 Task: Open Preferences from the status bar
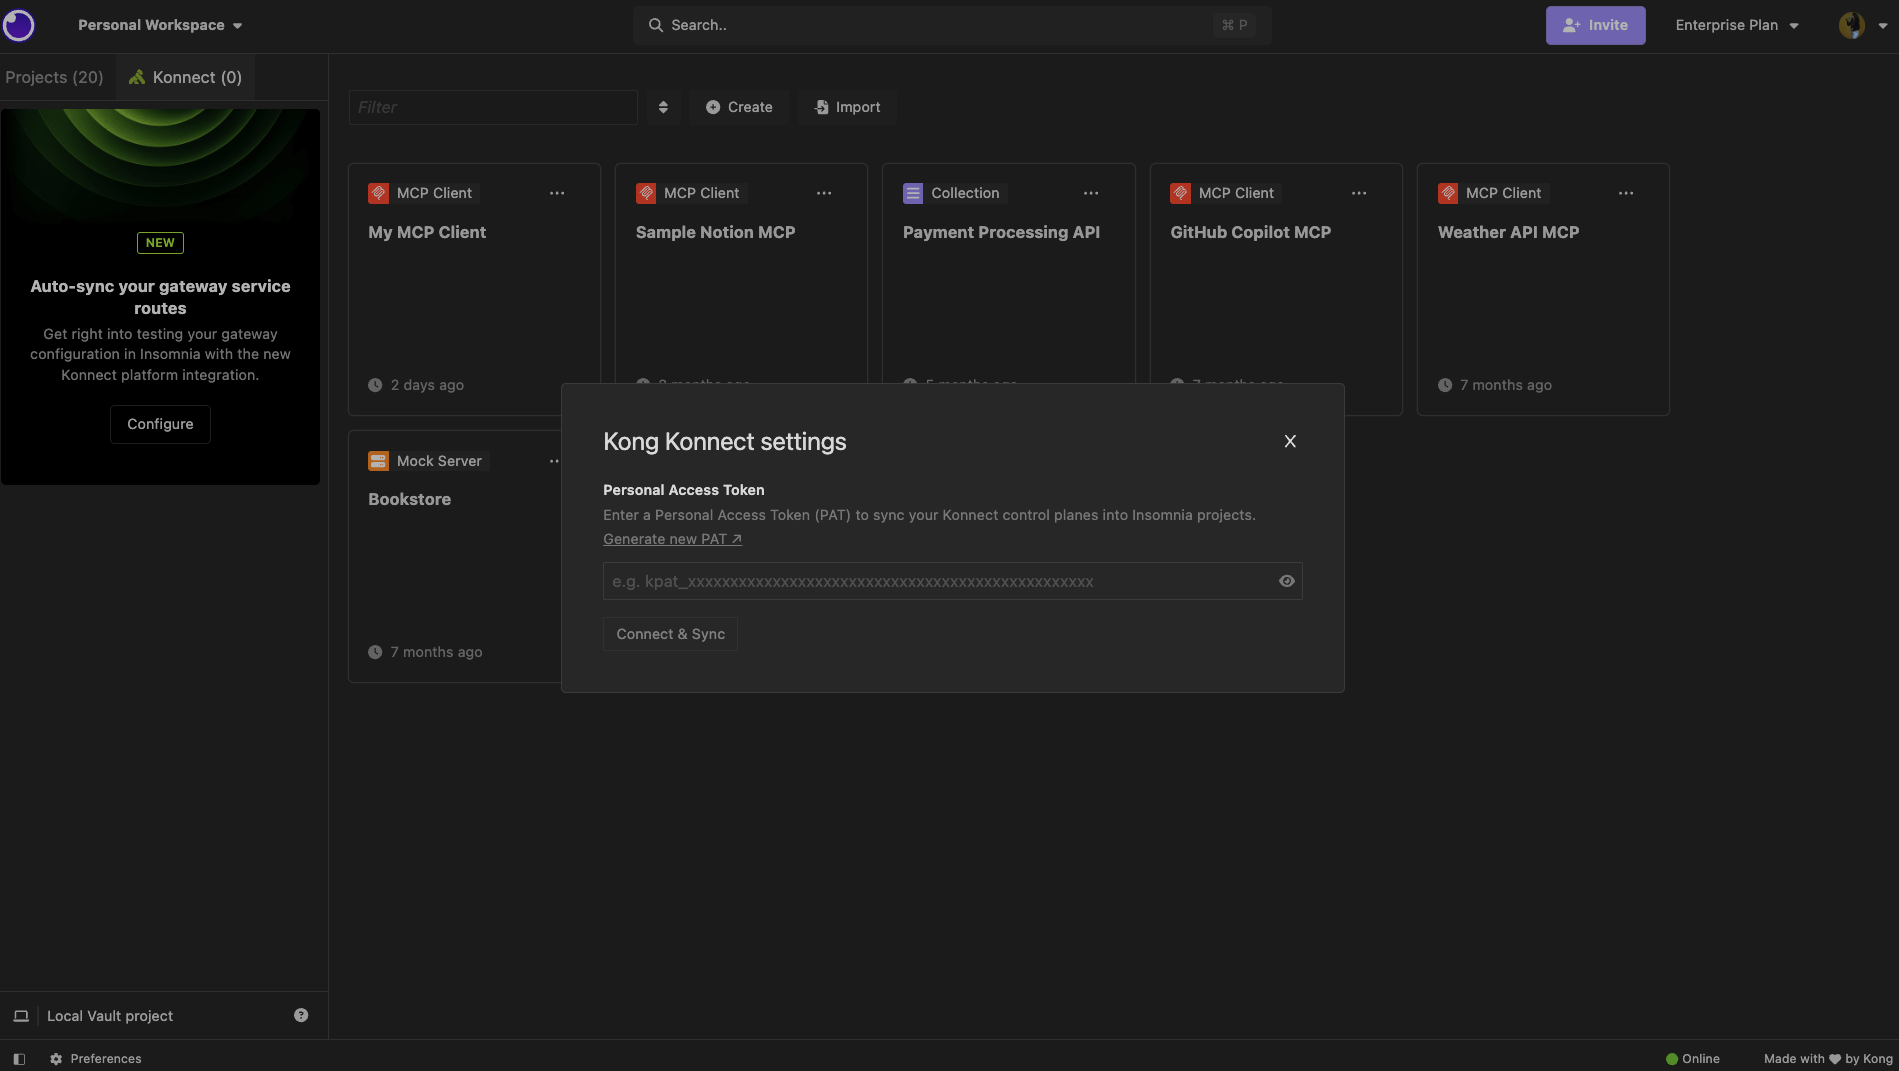coord(96,1059)
